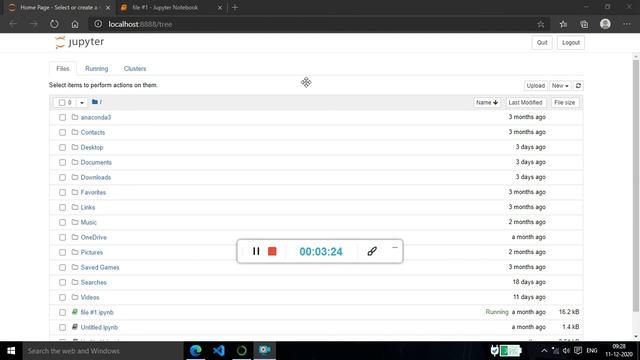Stop the screen recording with the red square
The image size is (640, 360).
272,251
